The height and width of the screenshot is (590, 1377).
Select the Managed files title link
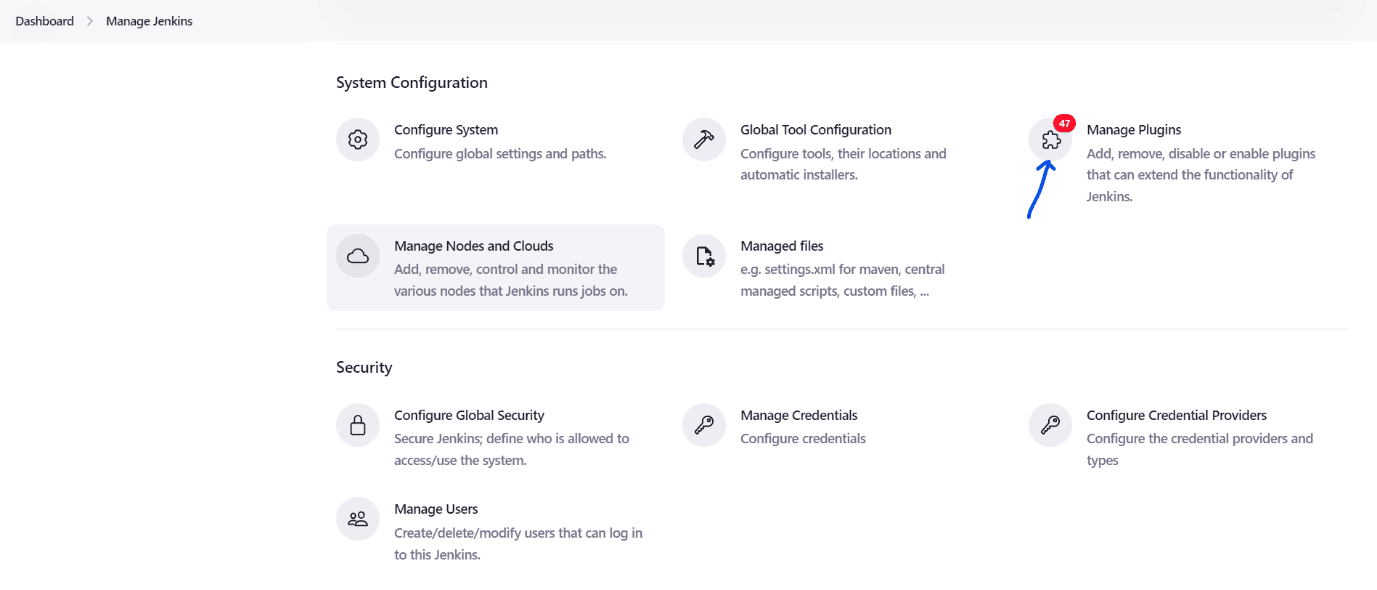click(x=782, y=246)
